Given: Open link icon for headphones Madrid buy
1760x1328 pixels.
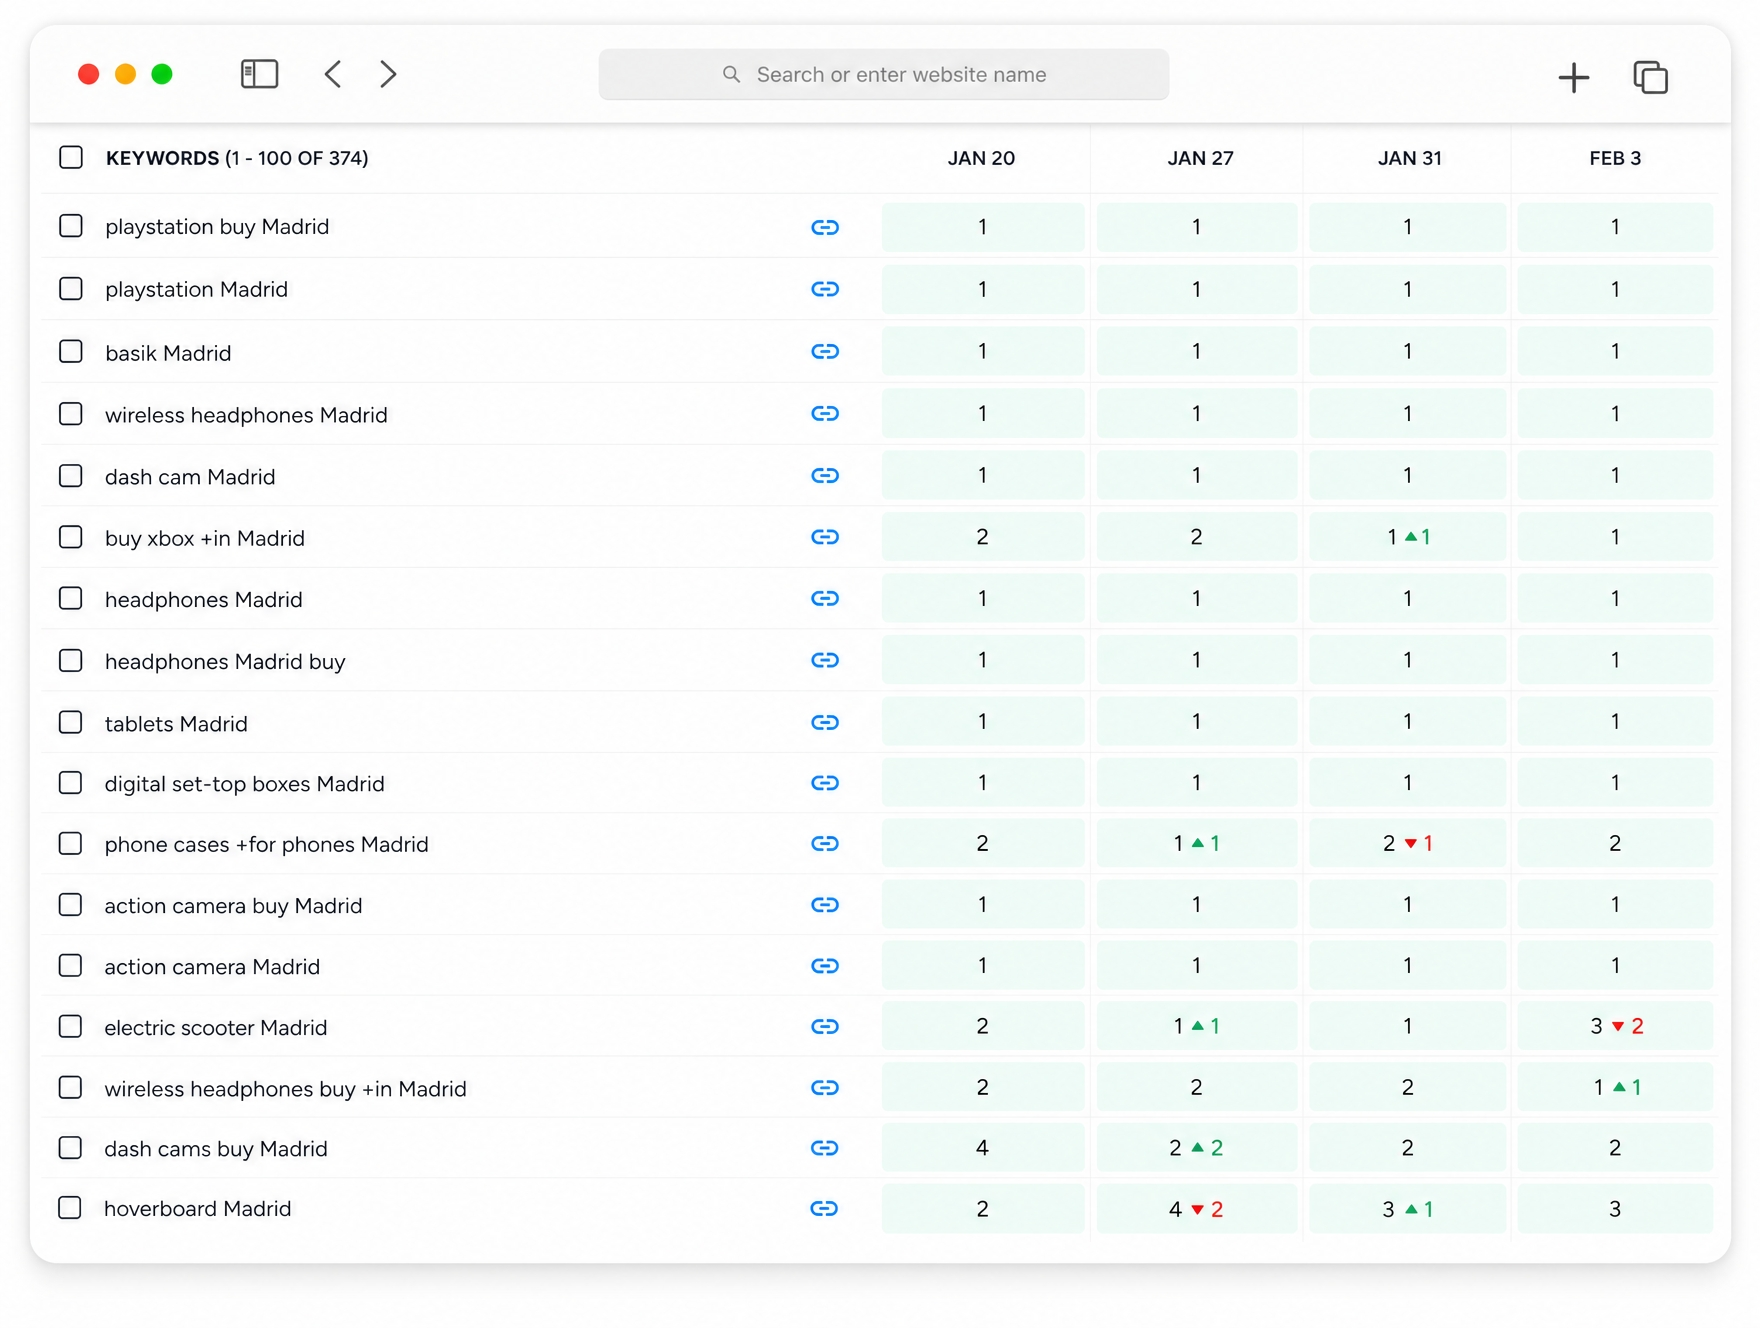Looking at the screenshot, I should point(825,660).
